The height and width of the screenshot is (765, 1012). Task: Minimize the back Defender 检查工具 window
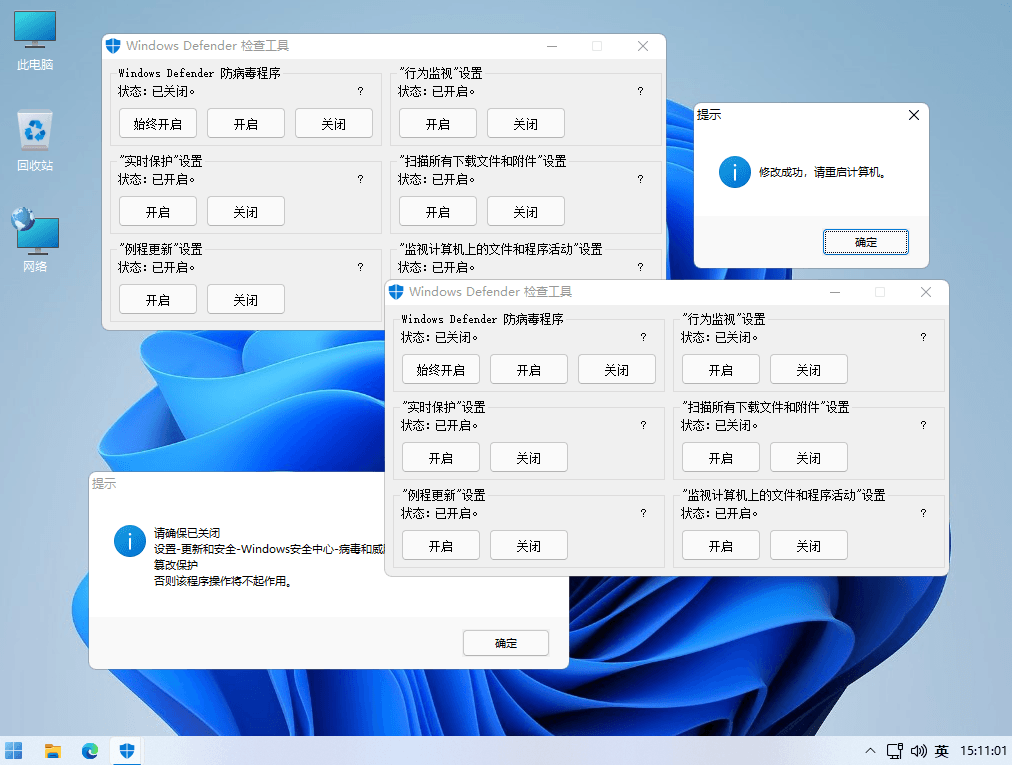click(552, 46)
